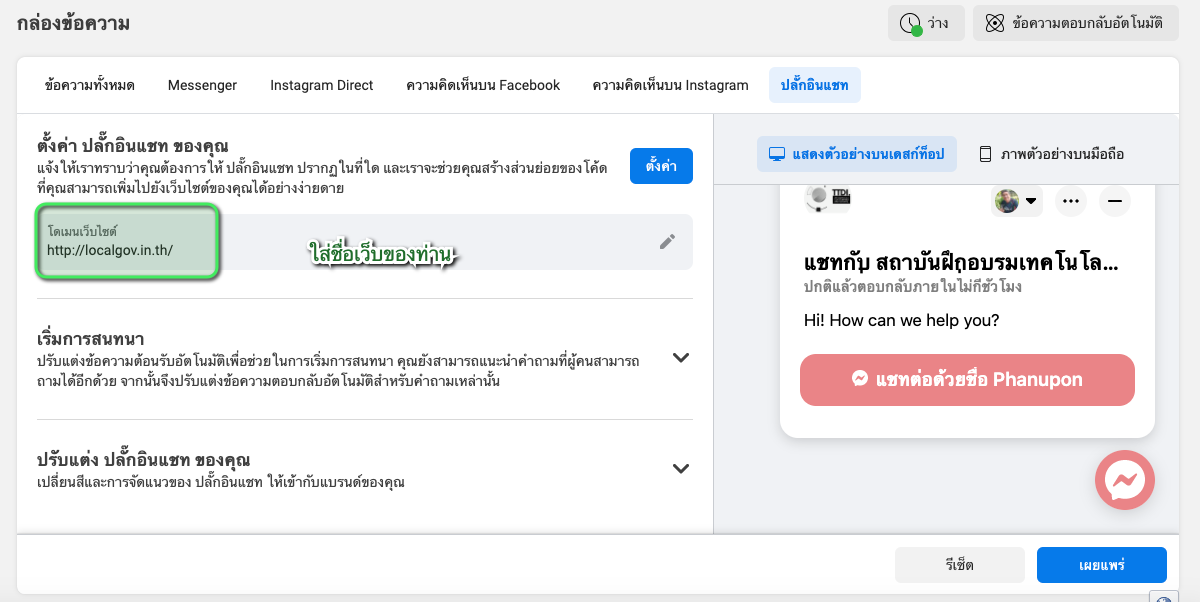Click the availability status button with clock icon
The width and height of the screenshot is (1200, 602).
[925, 23]
